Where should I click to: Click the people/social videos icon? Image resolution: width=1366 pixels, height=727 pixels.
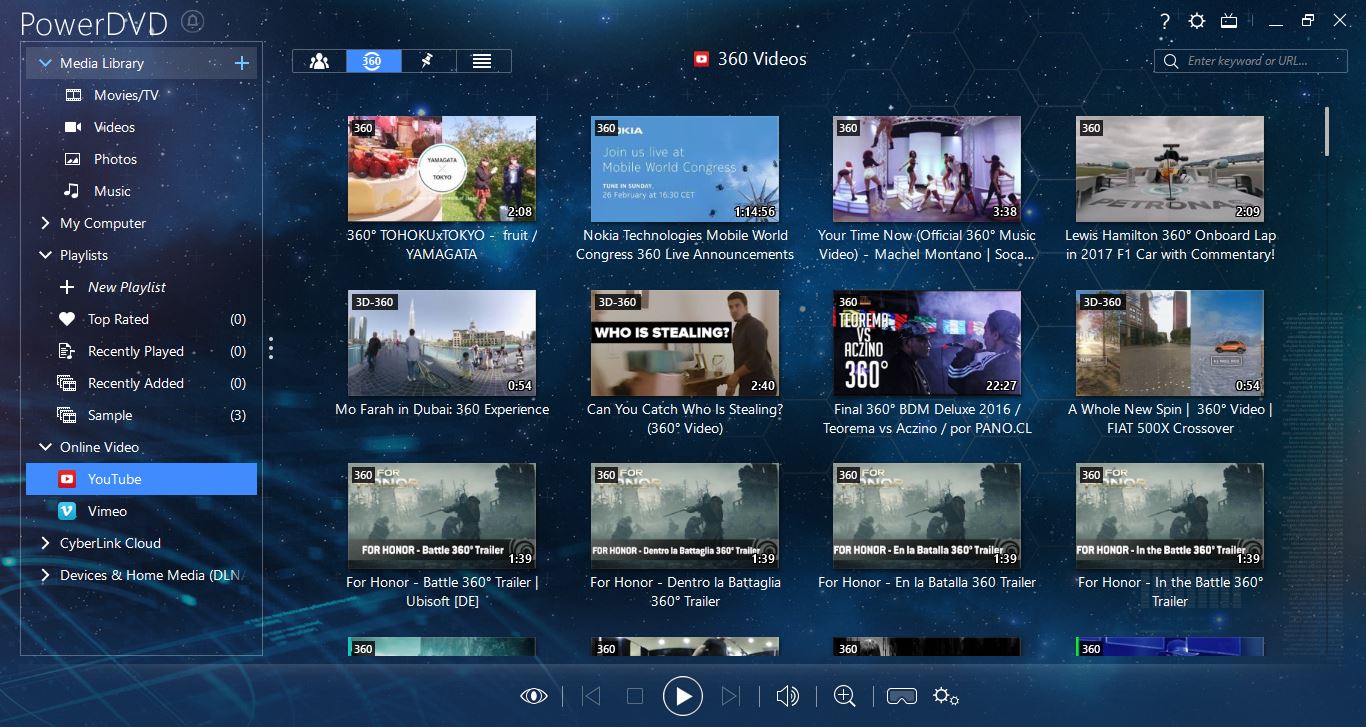pyautogui.click(x=318, y=60)
